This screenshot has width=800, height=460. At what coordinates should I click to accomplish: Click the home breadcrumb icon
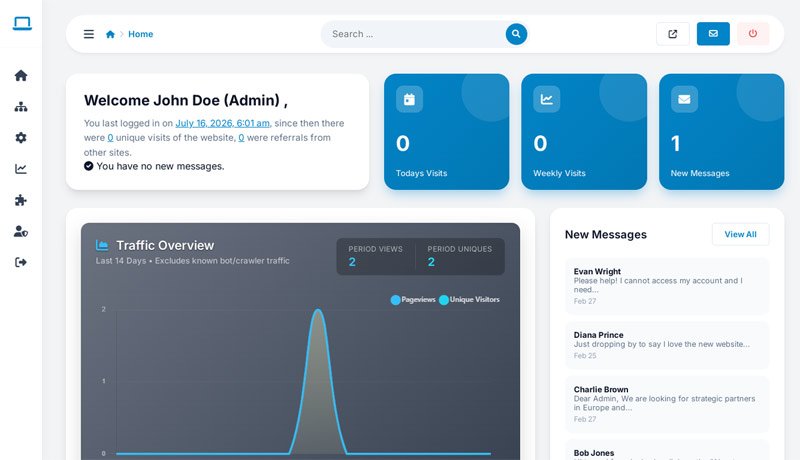110,34
